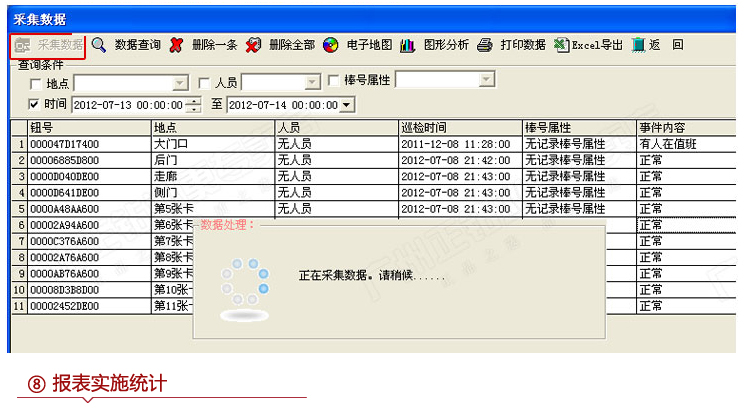
Task: Select cell 00008D3B8D00
Action: (89, 290)
